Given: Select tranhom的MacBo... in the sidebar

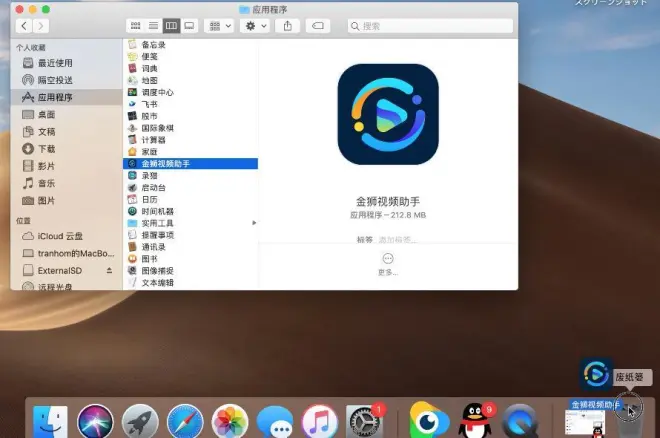Looking at the screenshot, I should [x=67, y=253].
